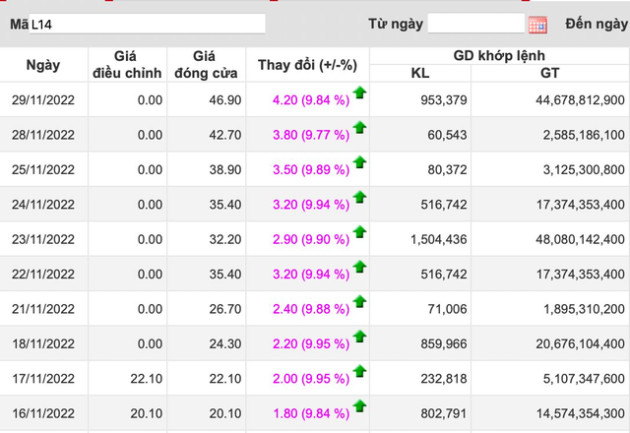Click the green up arrow in the 25/11/2022 row
The height and width of the screenshot is (433, 630).
pos(360,162)
